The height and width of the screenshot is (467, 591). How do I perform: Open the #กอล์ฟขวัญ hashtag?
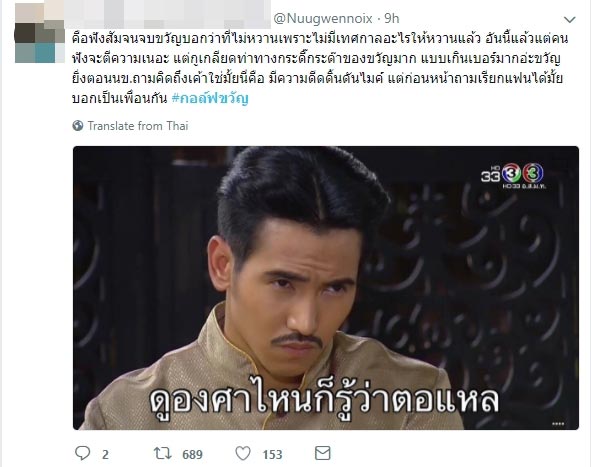pyautogui.click(x=210, y=98)
